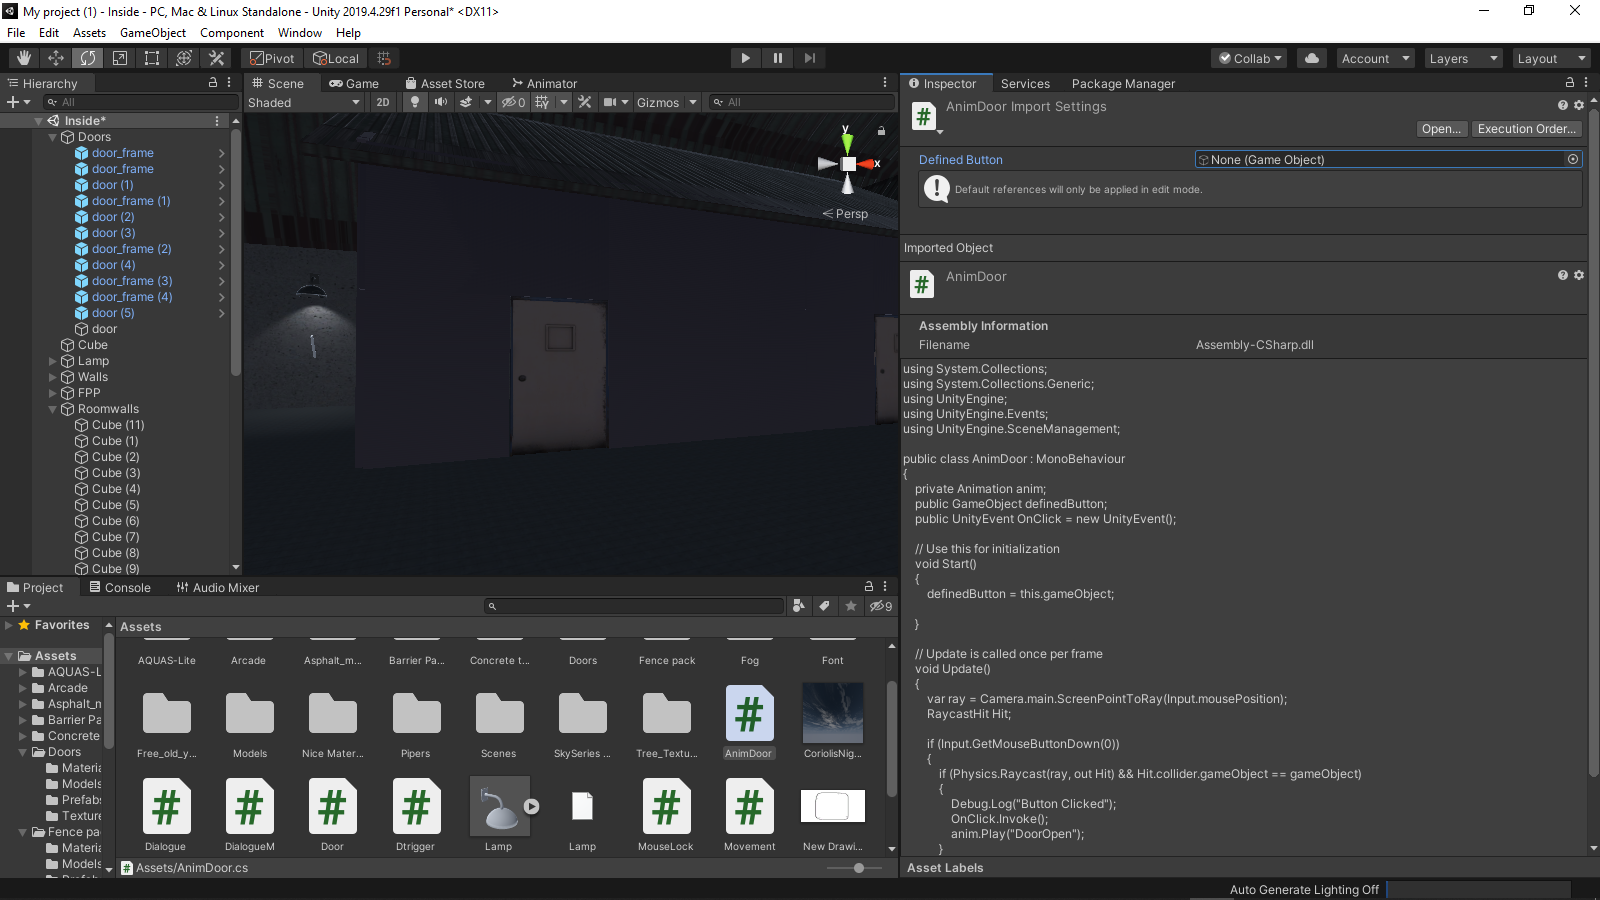Toggle scene lighting bulb icon
The image size is (1600, 900).
coord(414,102)
